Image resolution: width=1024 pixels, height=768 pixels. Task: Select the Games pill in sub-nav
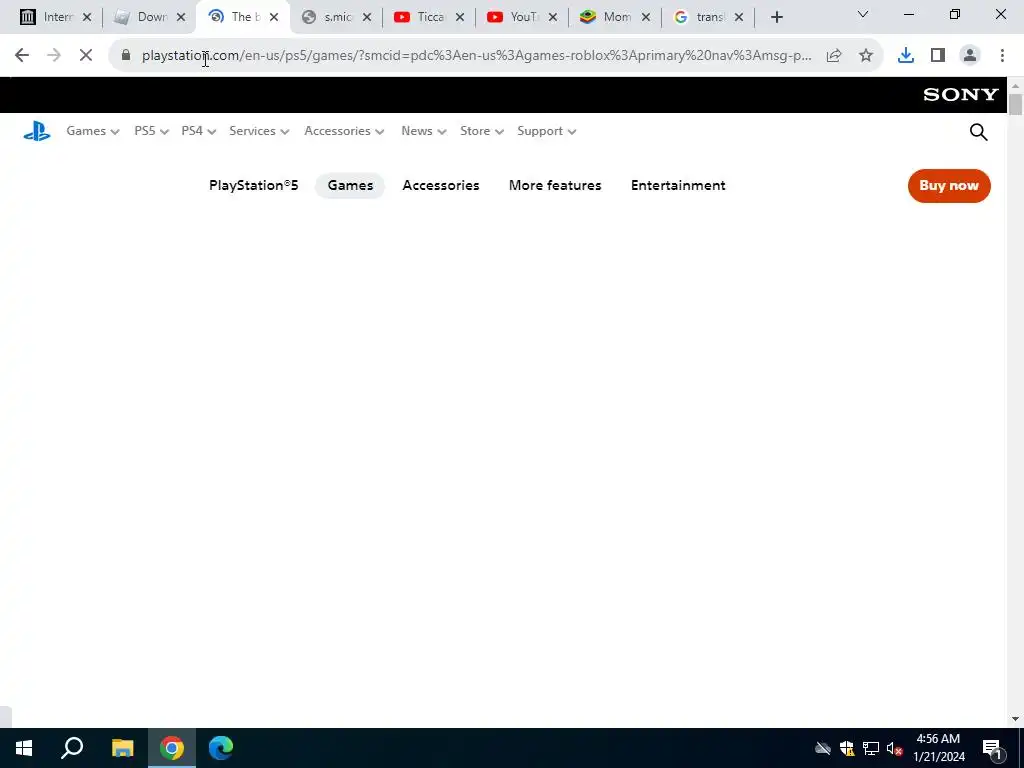click(350, 186)
